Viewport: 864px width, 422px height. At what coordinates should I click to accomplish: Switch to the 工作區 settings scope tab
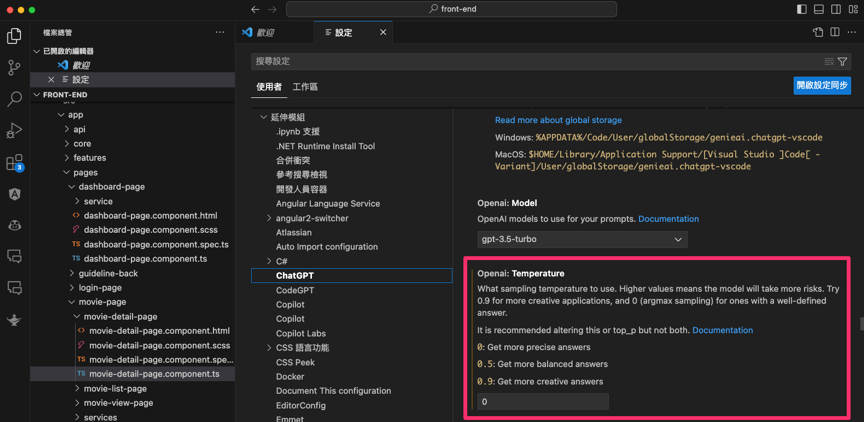click(305, 86)
